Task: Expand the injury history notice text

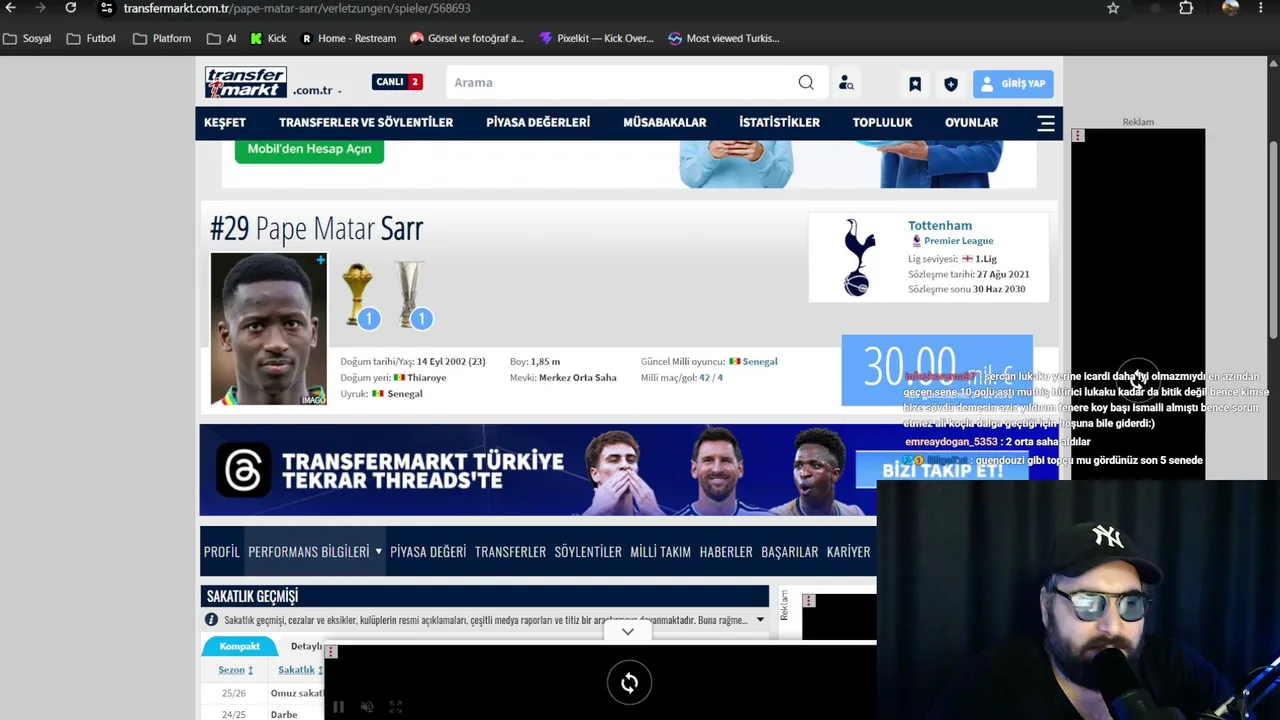Action: [760, 620]
